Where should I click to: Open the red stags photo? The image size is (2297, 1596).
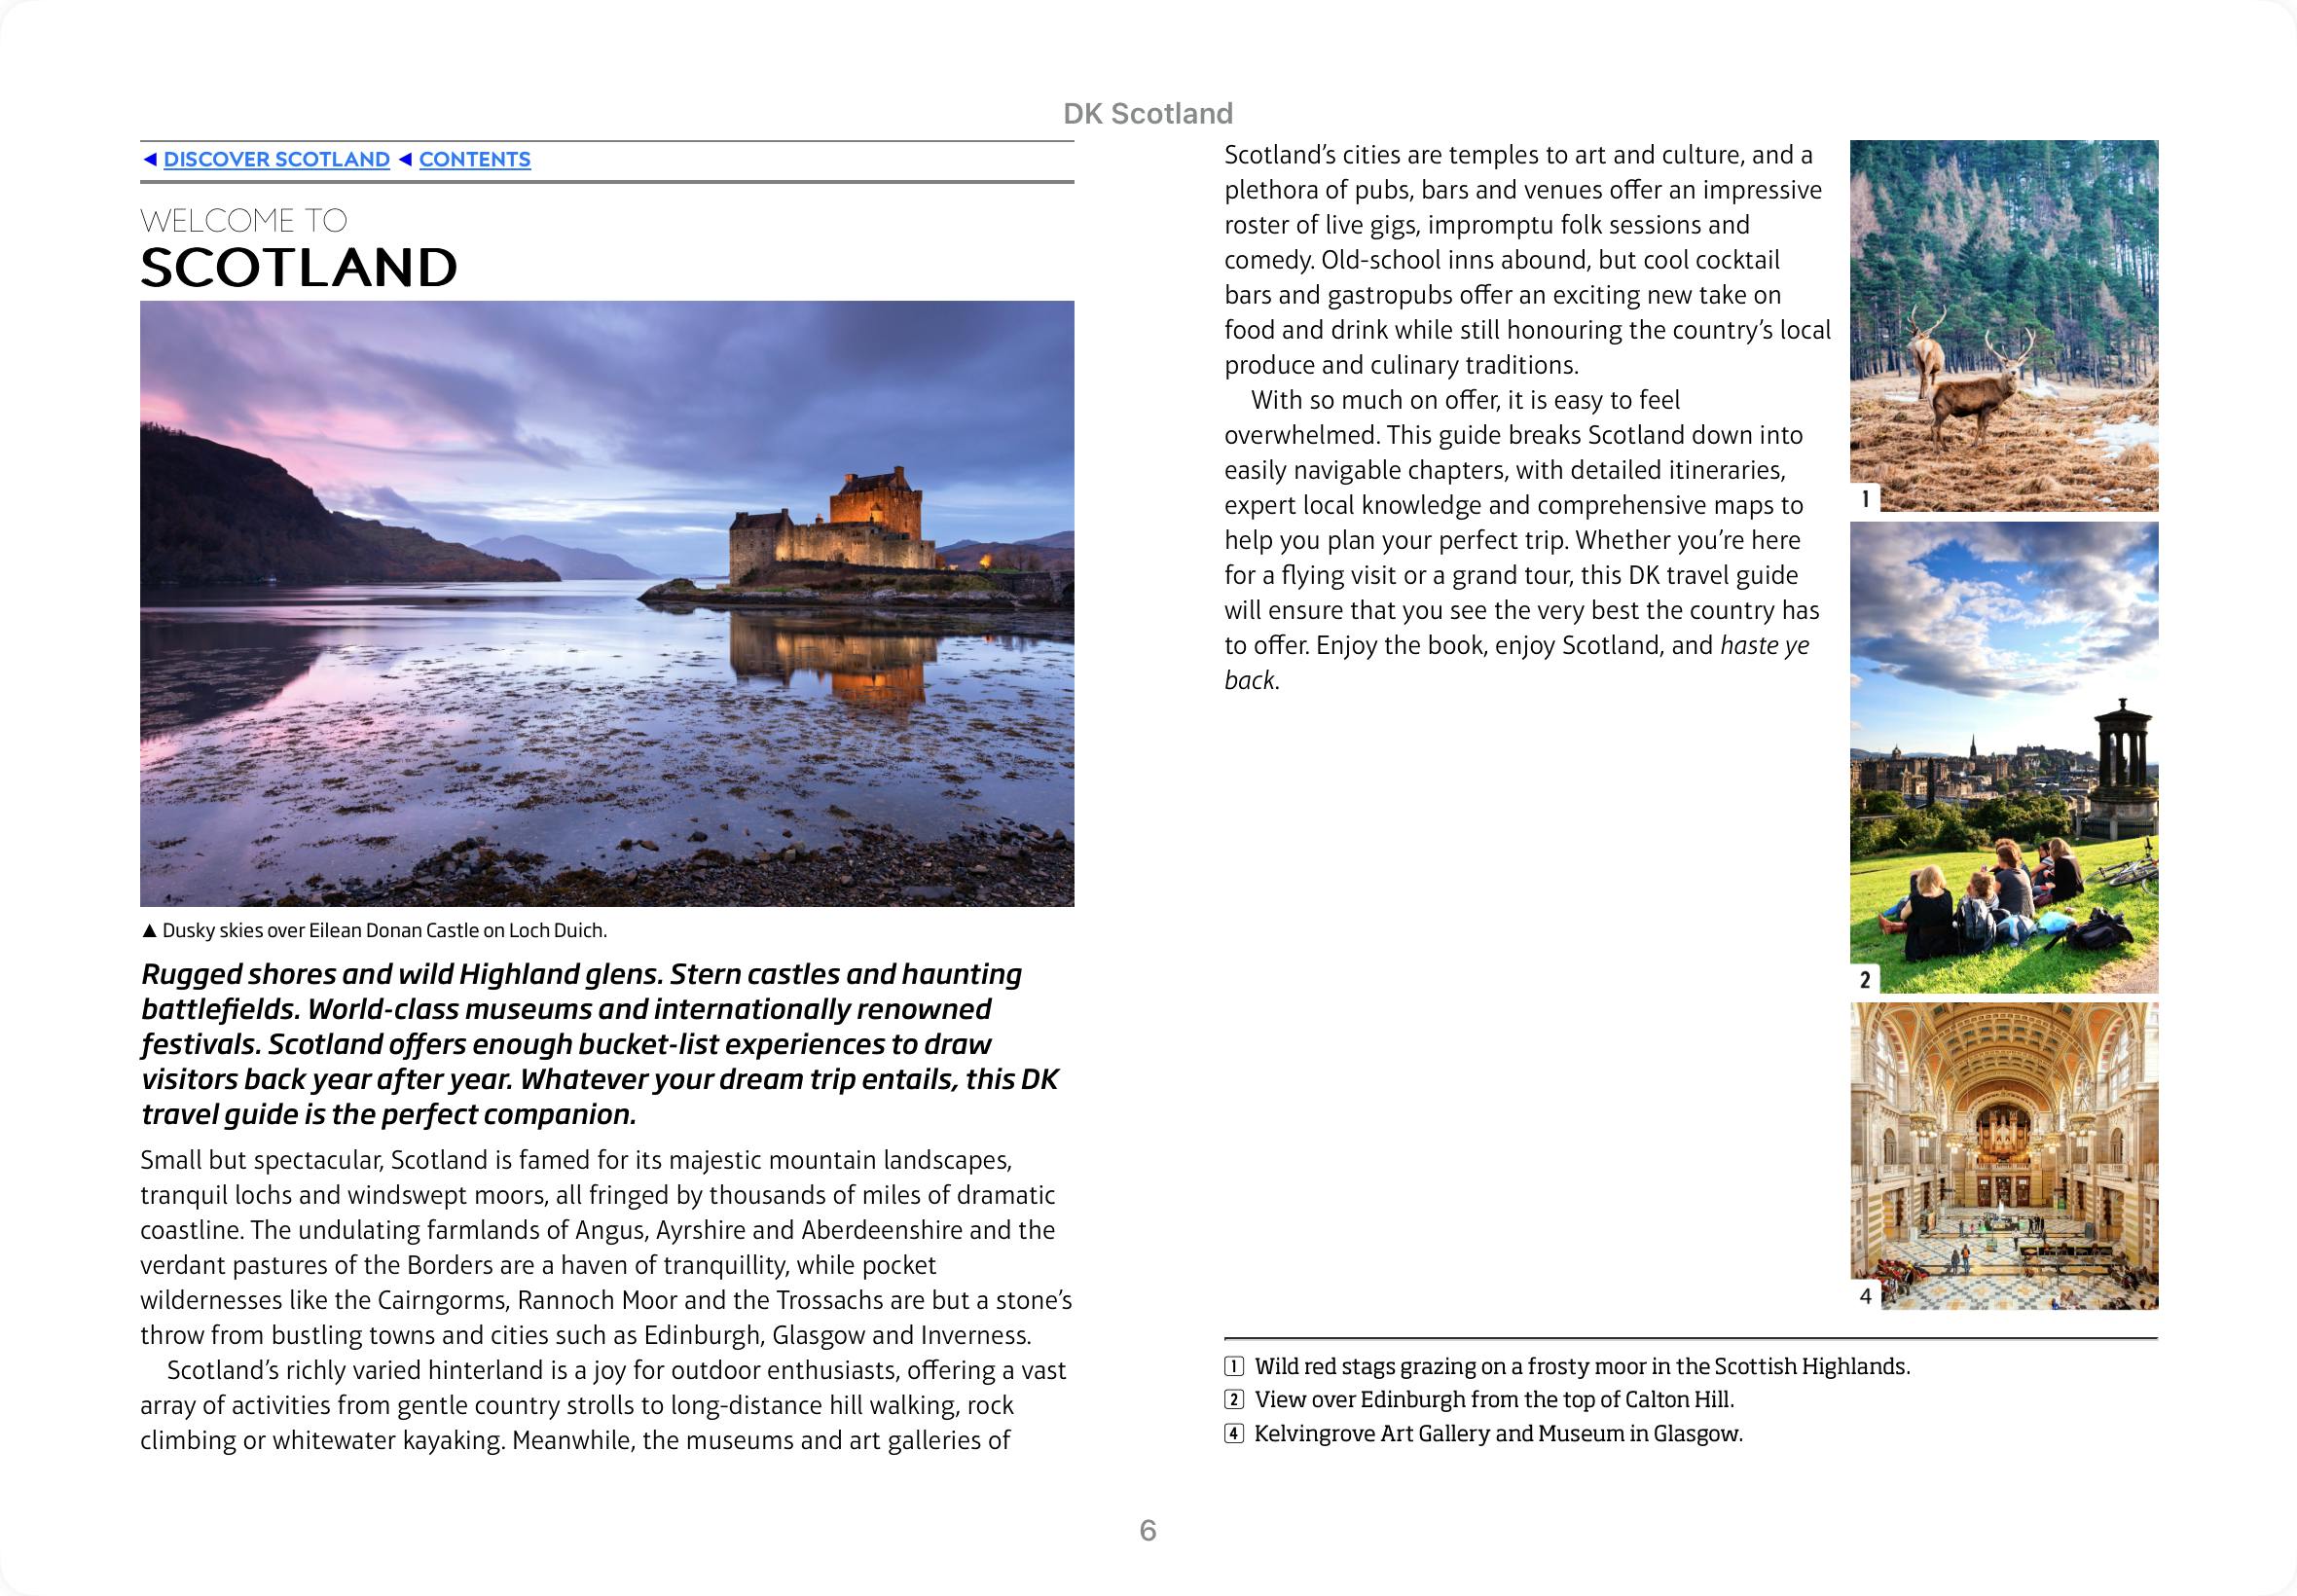(x=2003, y=325)
